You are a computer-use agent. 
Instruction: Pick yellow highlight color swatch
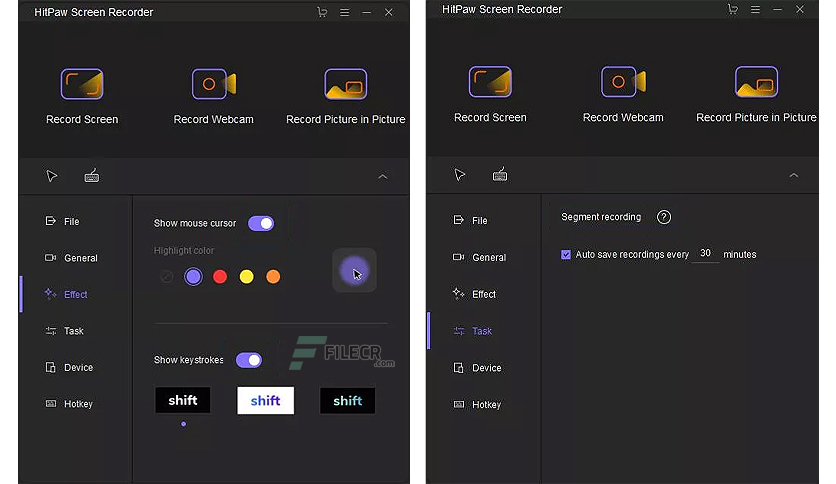(246, 277)
